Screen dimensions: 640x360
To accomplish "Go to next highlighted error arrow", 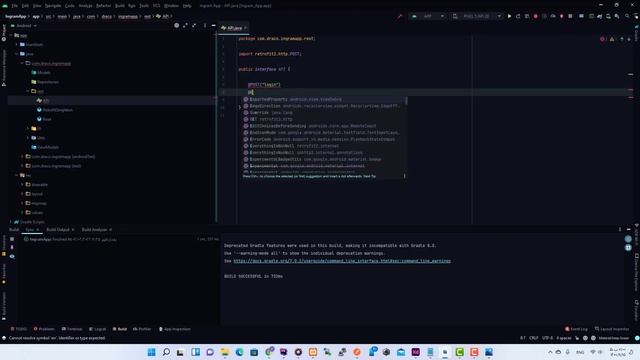I will pyautogui.click(x=629, y=39).
